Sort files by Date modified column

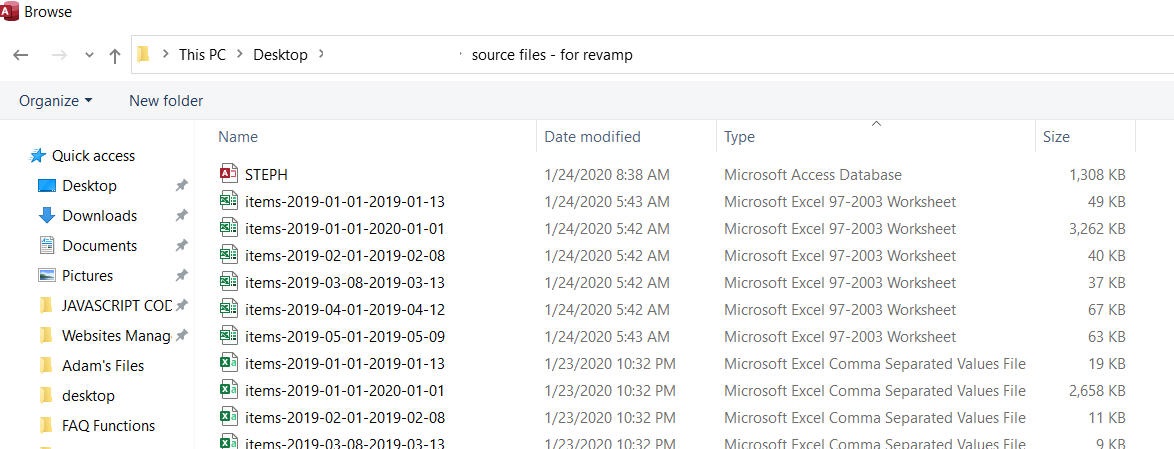tap(592, 137)
